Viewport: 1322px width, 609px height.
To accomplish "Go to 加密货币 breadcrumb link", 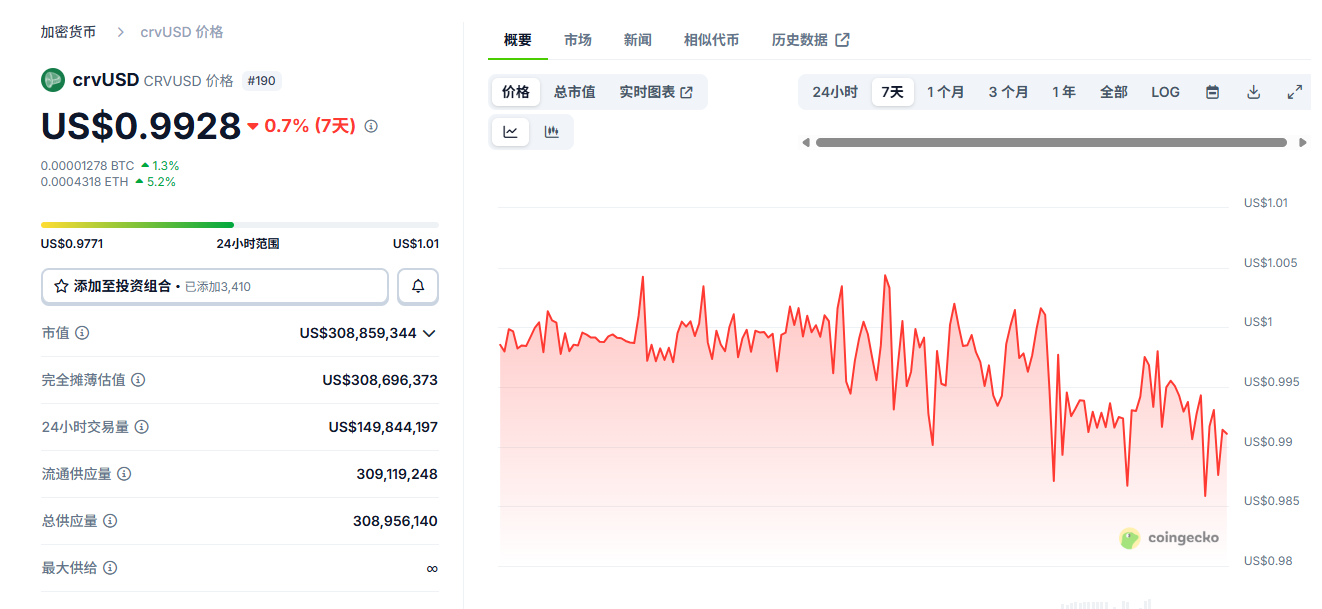I will pyautogui.click(x=68, y=32).
